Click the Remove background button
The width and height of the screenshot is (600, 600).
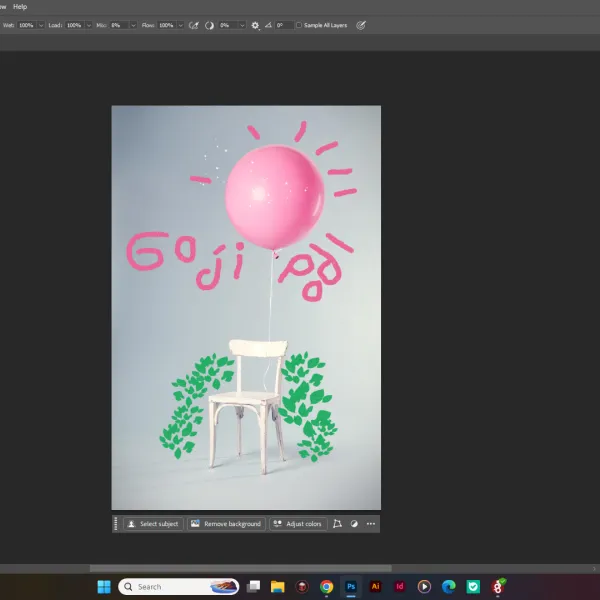coord(227,524)
